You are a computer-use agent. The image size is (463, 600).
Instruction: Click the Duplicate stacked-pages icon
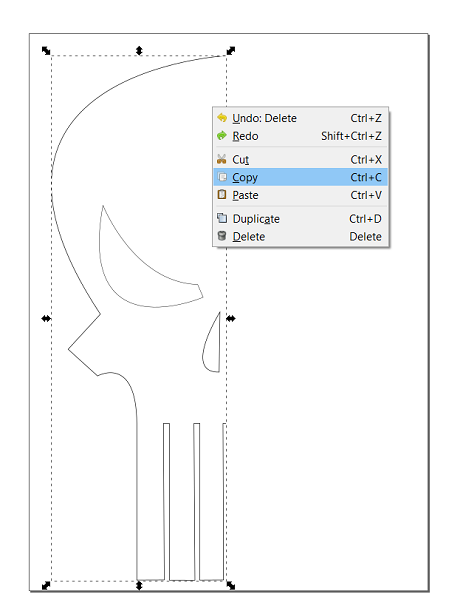click(x=222, y=218)
